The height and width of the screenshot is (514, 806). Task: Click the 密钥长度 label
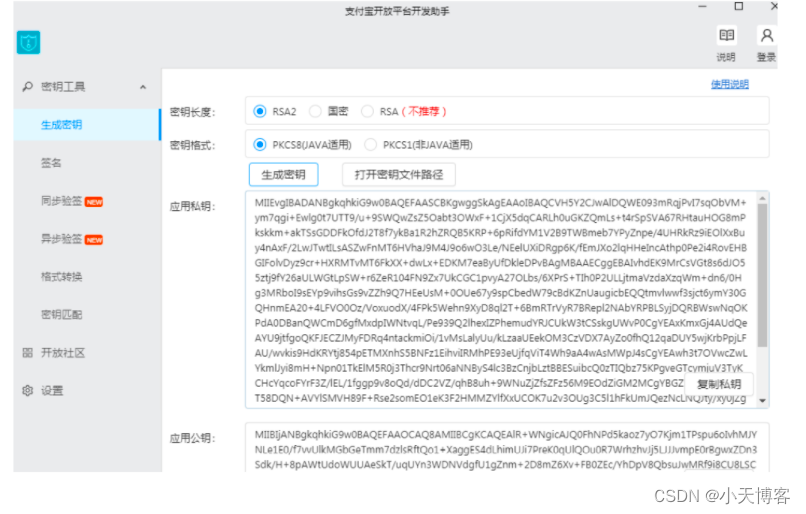[x=193, y=112]
